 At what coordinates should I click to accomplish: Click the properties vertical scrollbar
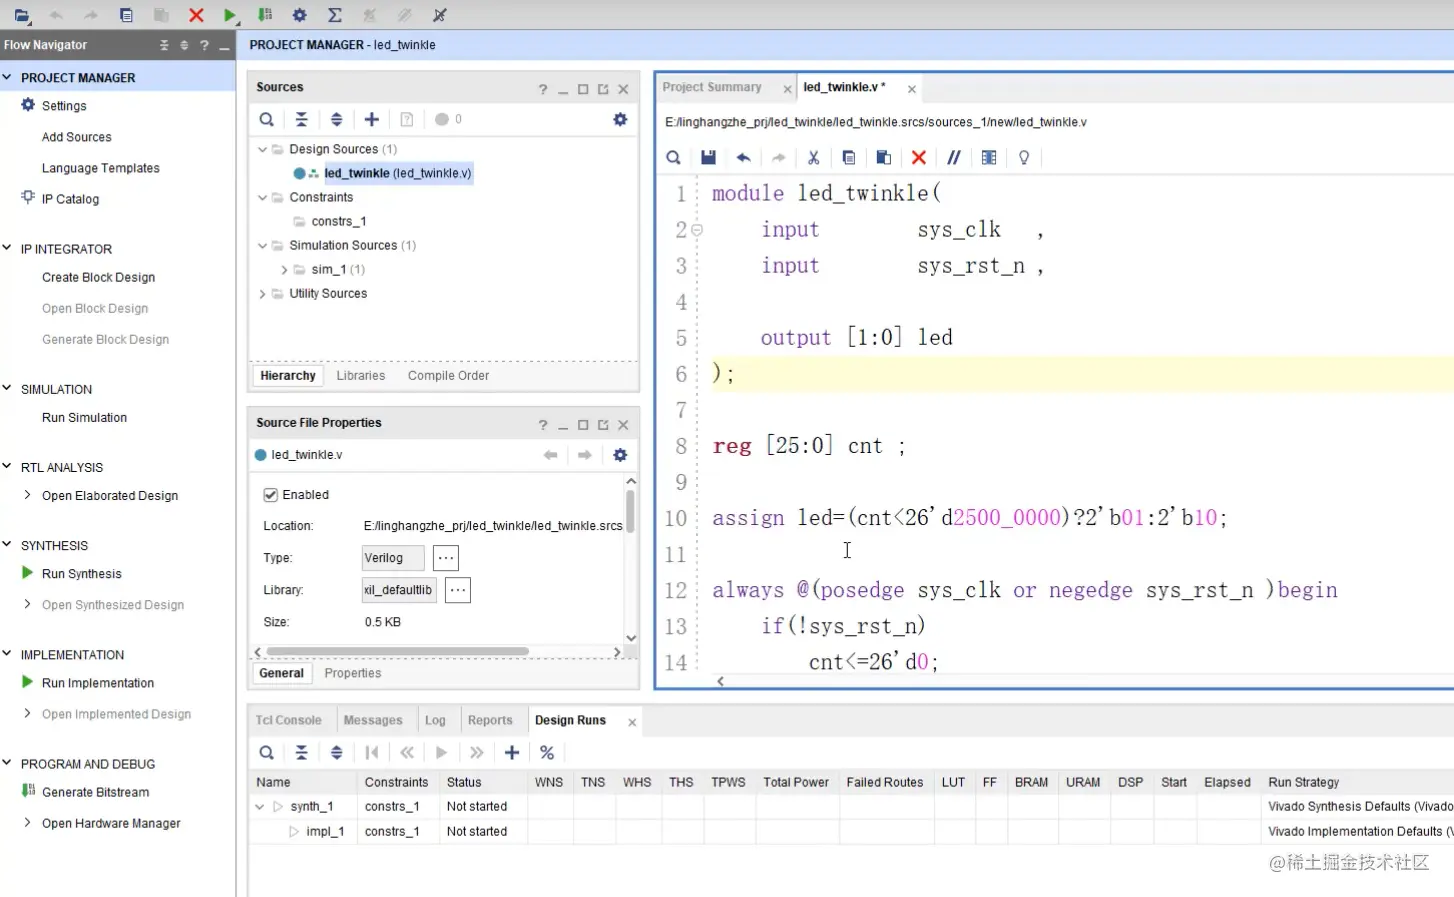(630, 512)
